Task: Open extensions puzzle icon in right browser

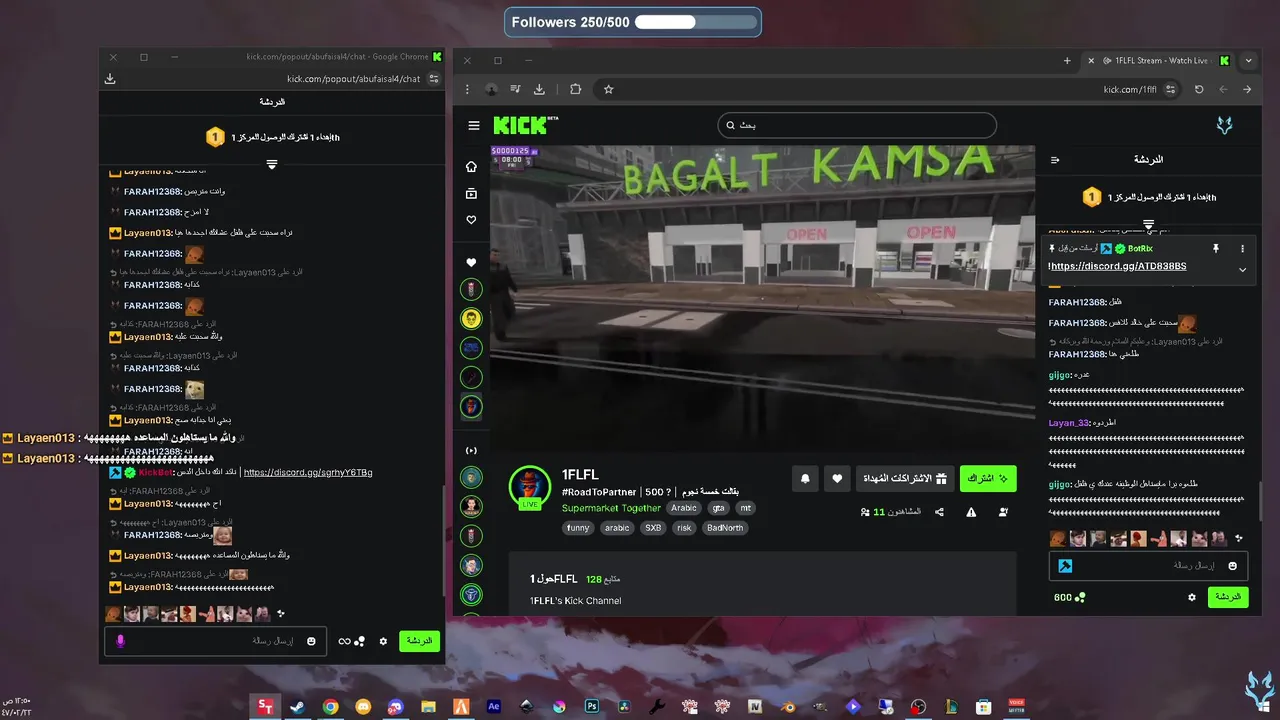Action: click(575, 89)
